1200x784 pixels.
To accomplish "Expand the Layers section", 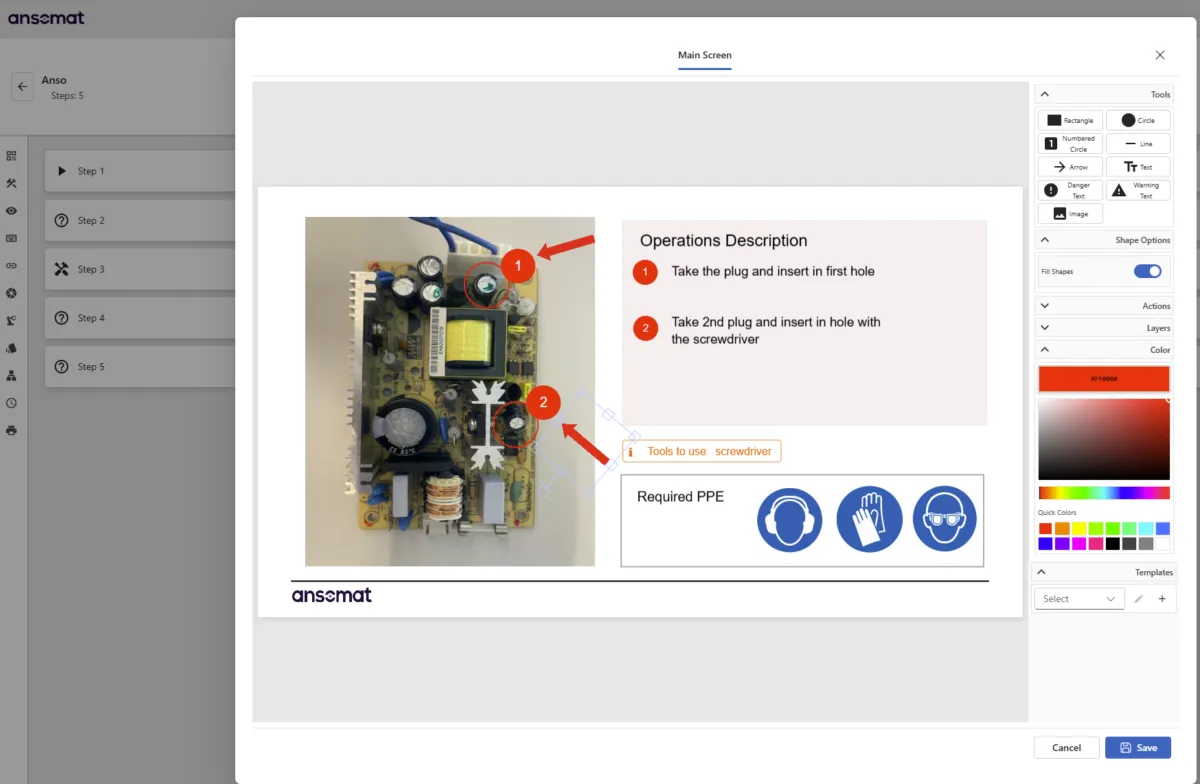I will (1104, 328).
